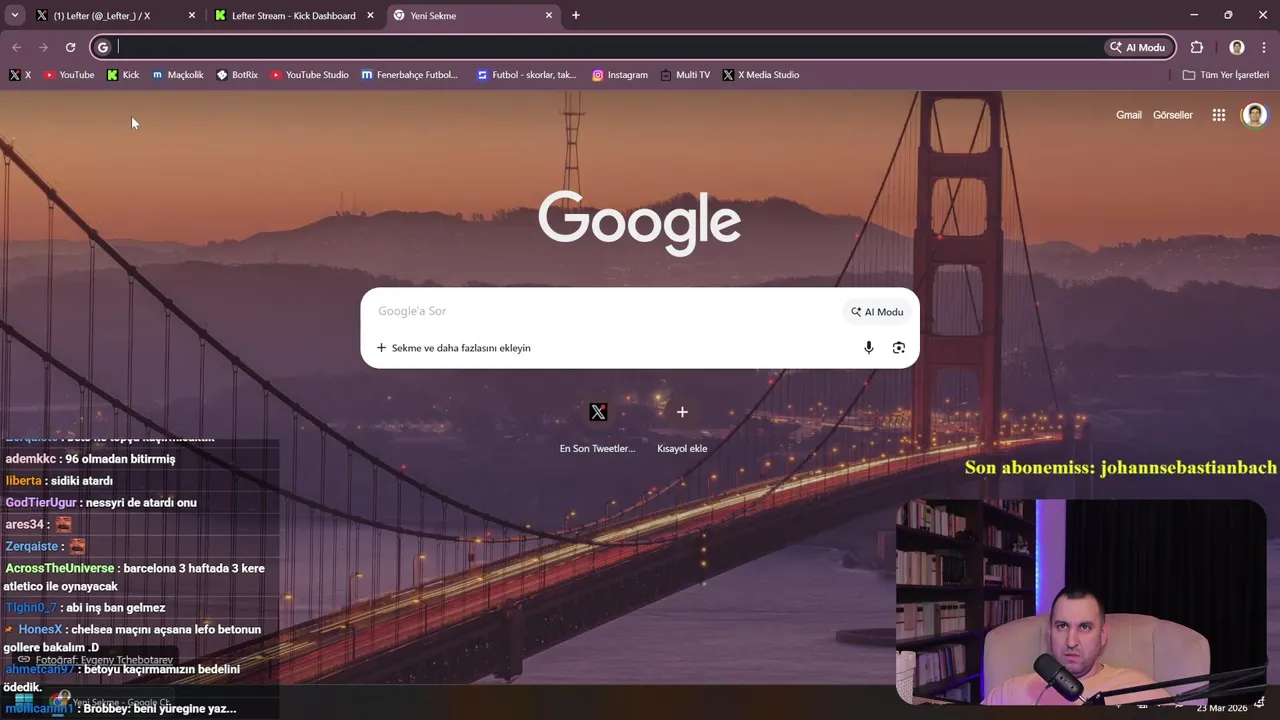
Task: Open the Fenerbahçe Futbol bookmark
Action: pyautogui.click(x=410, y=75)
